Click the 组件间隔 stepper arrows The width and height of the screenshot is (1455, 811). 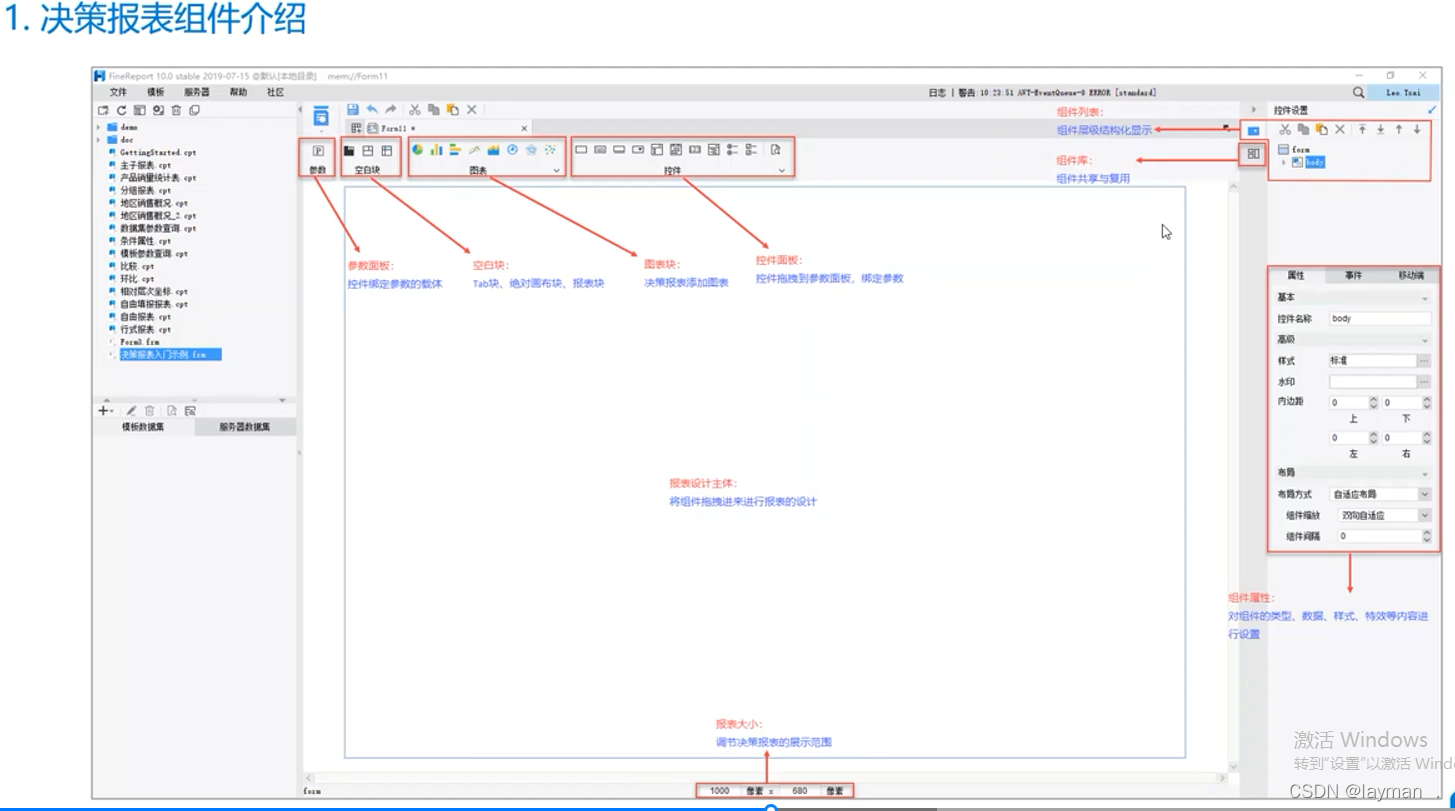1425,536
